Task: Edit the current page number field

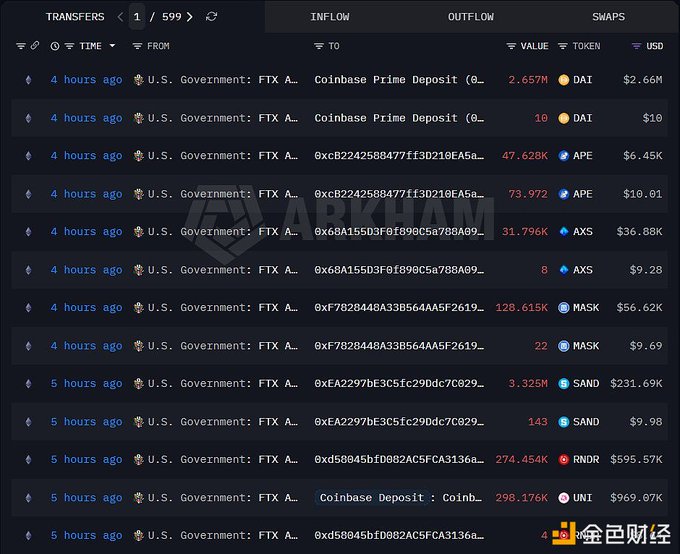Action: pyautogui.click(x=137, y=17)
